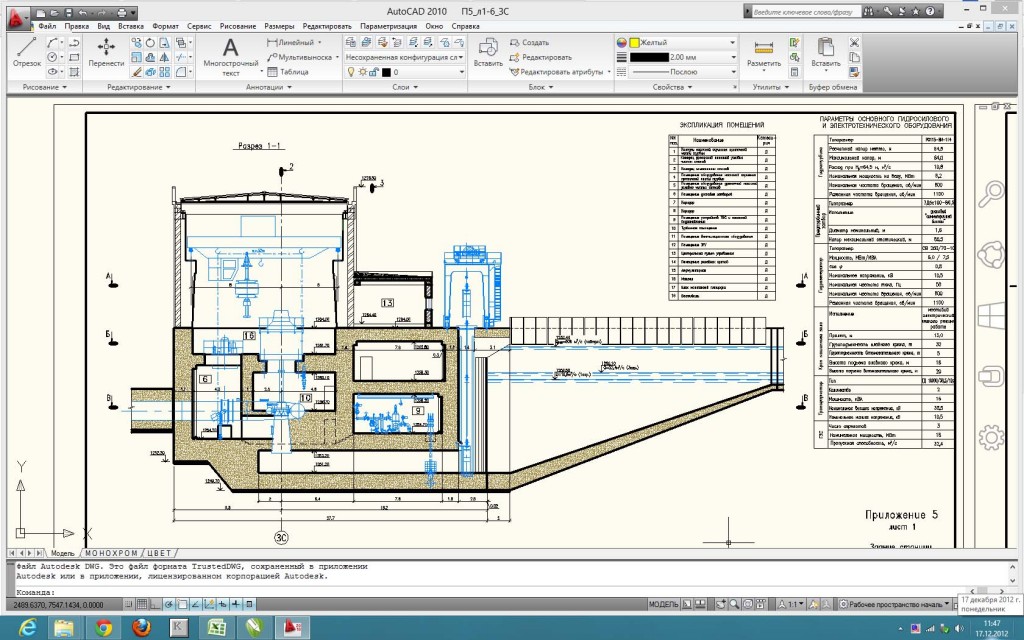Click the copy icon in Буфер обмена panel
1024x640 pixels.
tap(854, 57)
